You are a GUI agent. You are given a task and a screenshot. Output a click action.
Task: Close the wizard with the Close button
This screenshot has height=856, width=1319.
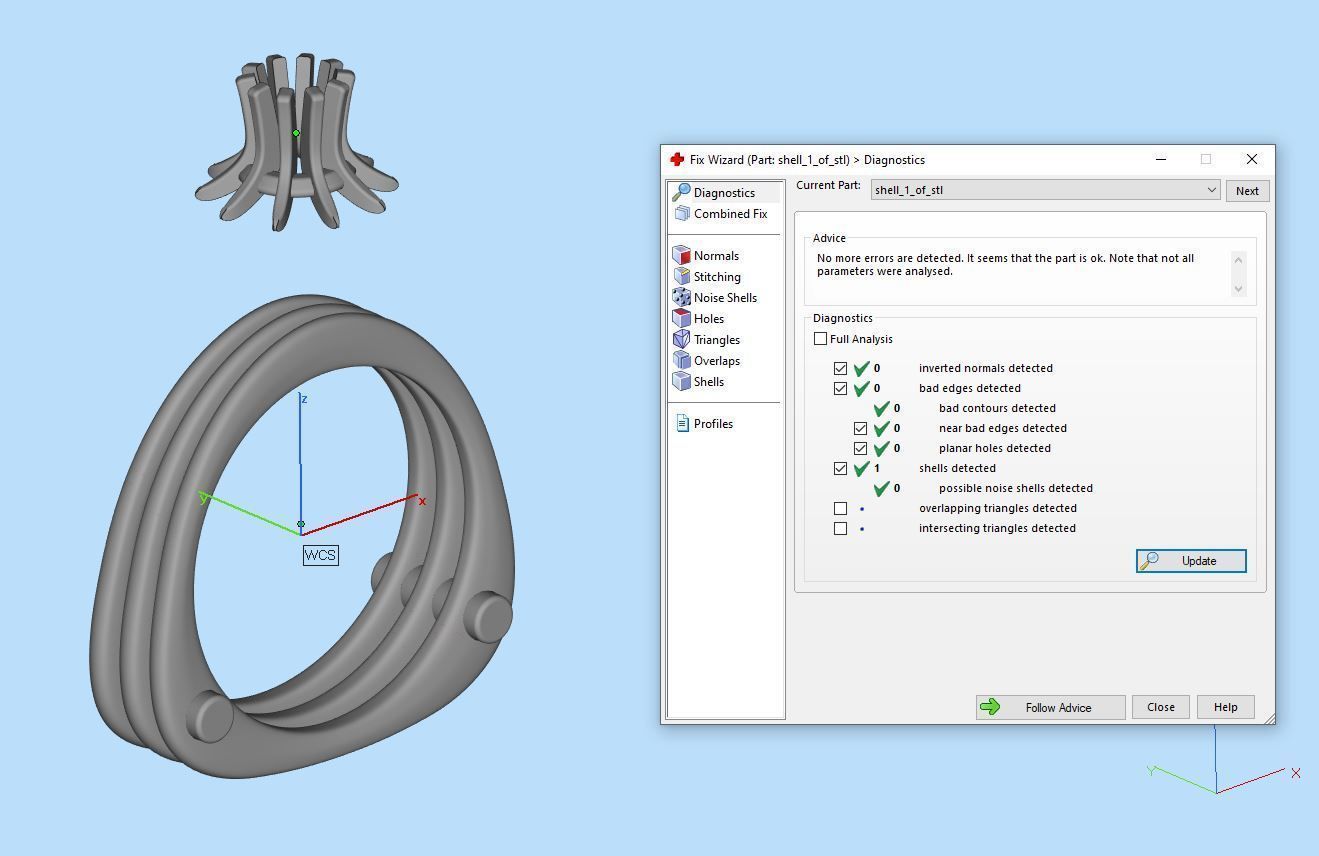pos(1161,707)
